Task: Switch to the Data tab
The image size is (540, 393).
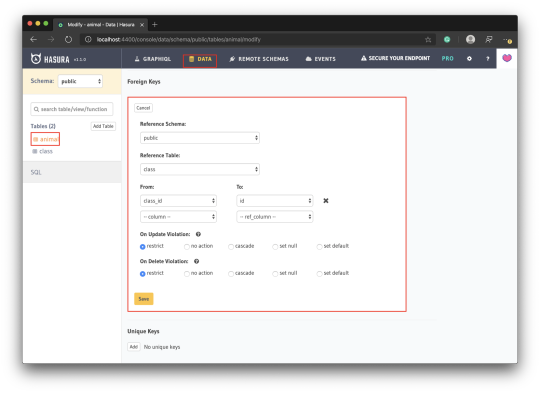Action: (x=200, y=59)
